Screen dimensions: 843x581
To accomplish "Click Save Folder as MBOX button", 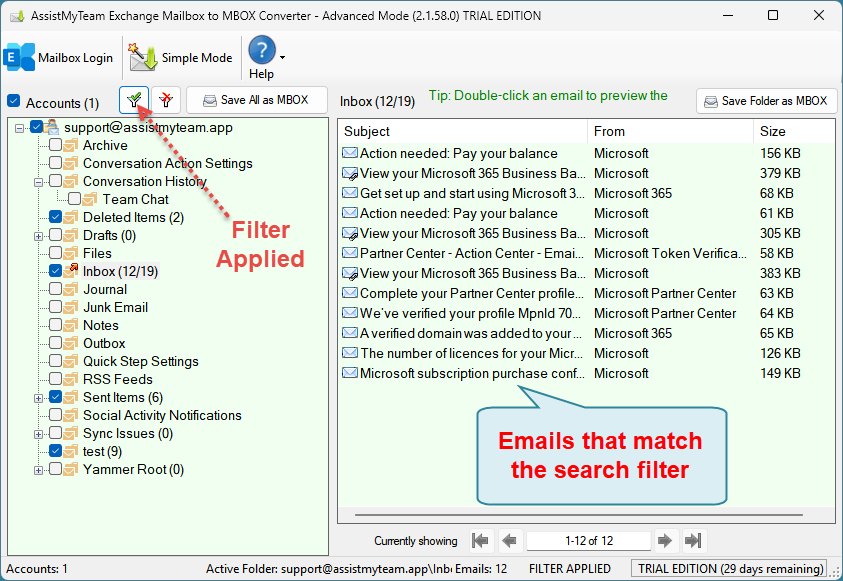I will click(x=766, y=101).
